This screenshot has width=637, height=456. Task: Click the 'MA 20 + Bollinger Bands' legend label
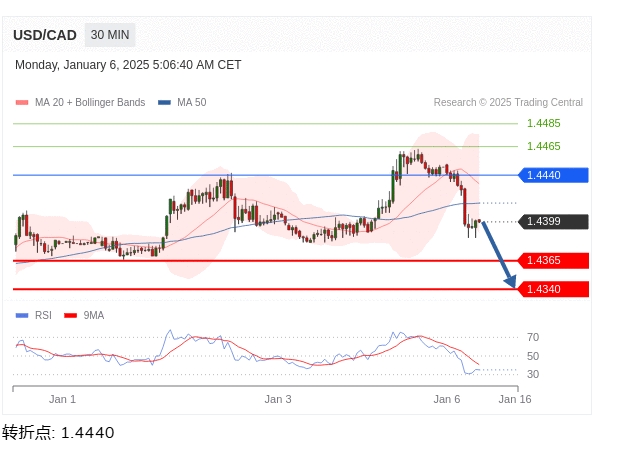[90, 102]
